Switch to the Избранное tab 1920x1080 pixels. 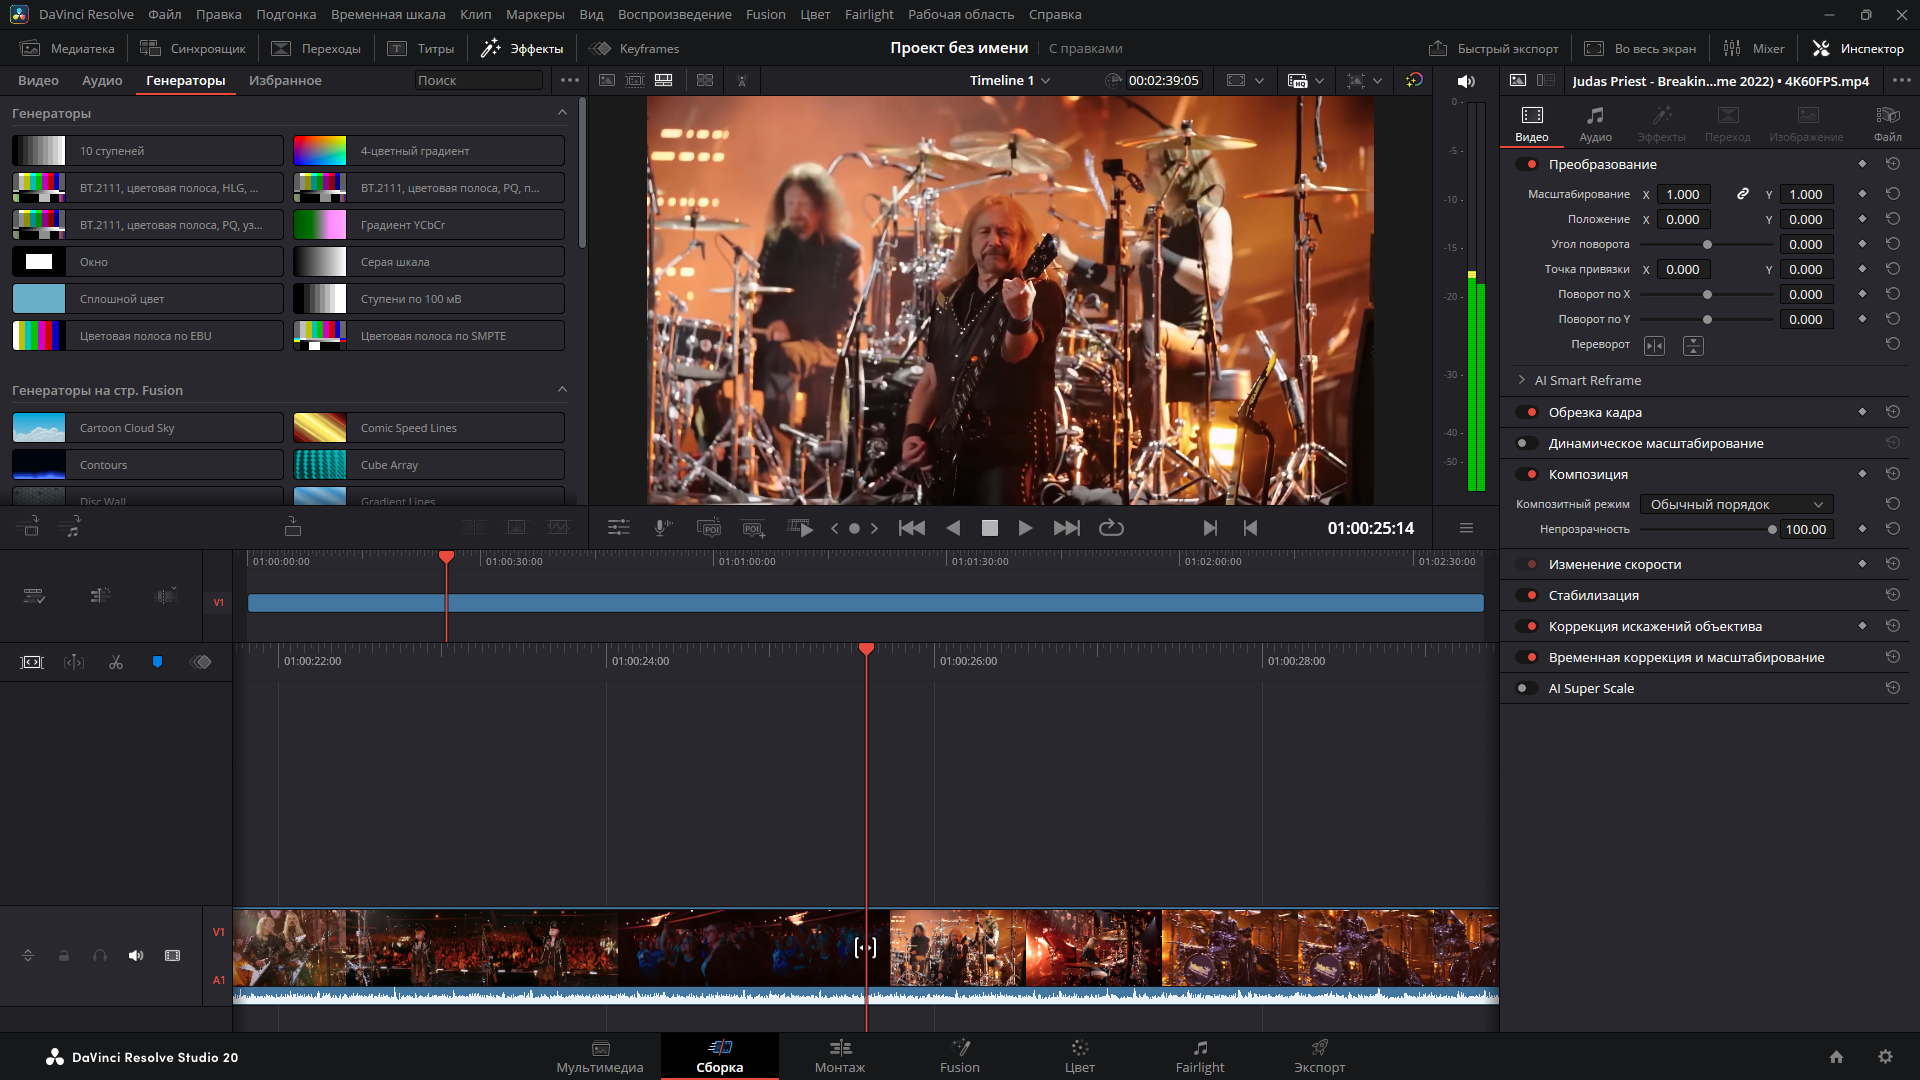pos(285,81)
